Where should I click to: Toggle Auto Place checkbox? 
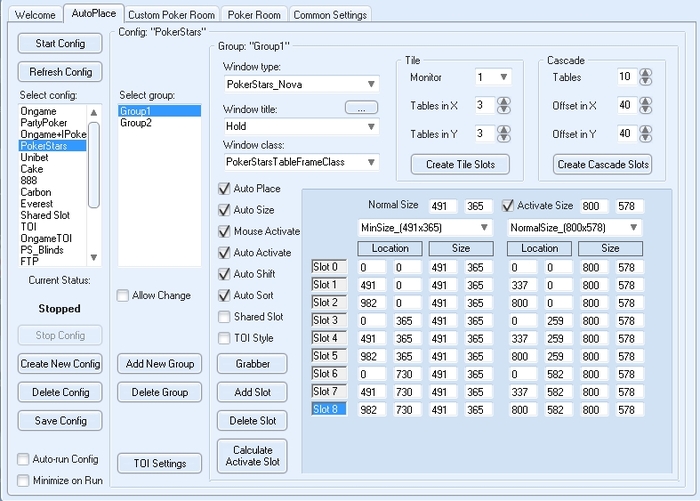[x=224, y=188]
